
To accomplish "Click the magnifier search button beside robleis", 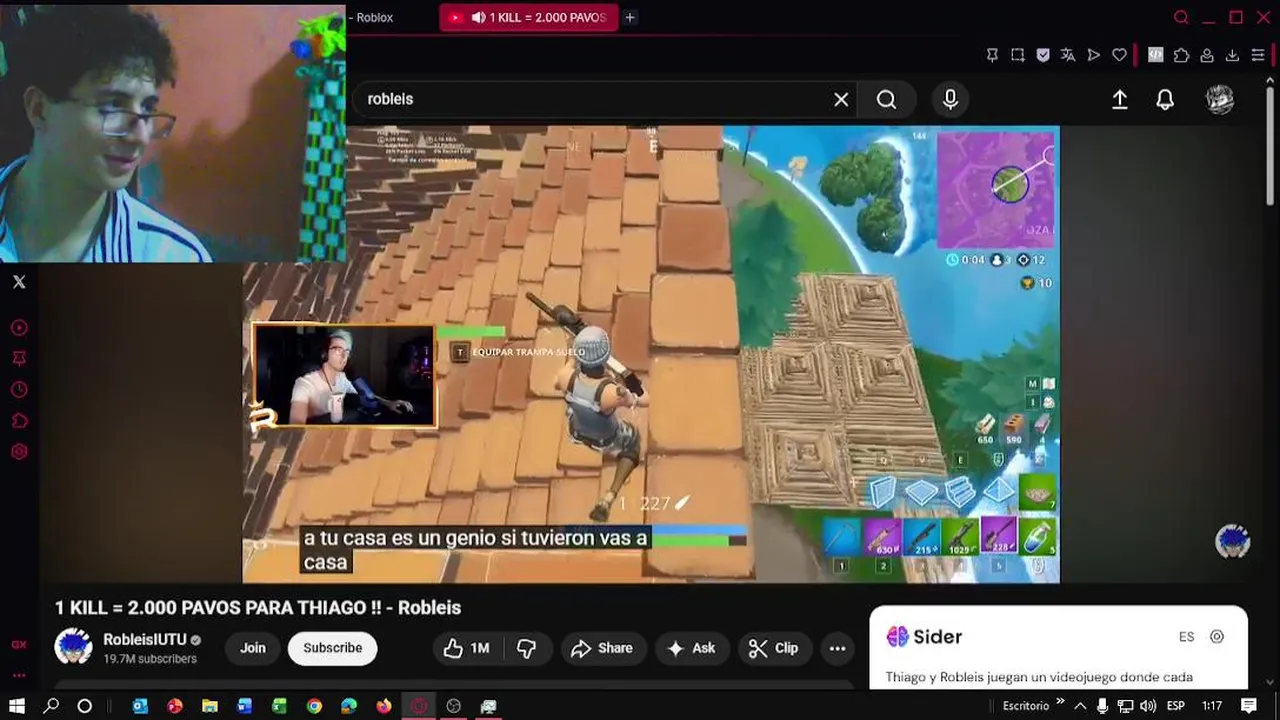I will tap(886, 99).
